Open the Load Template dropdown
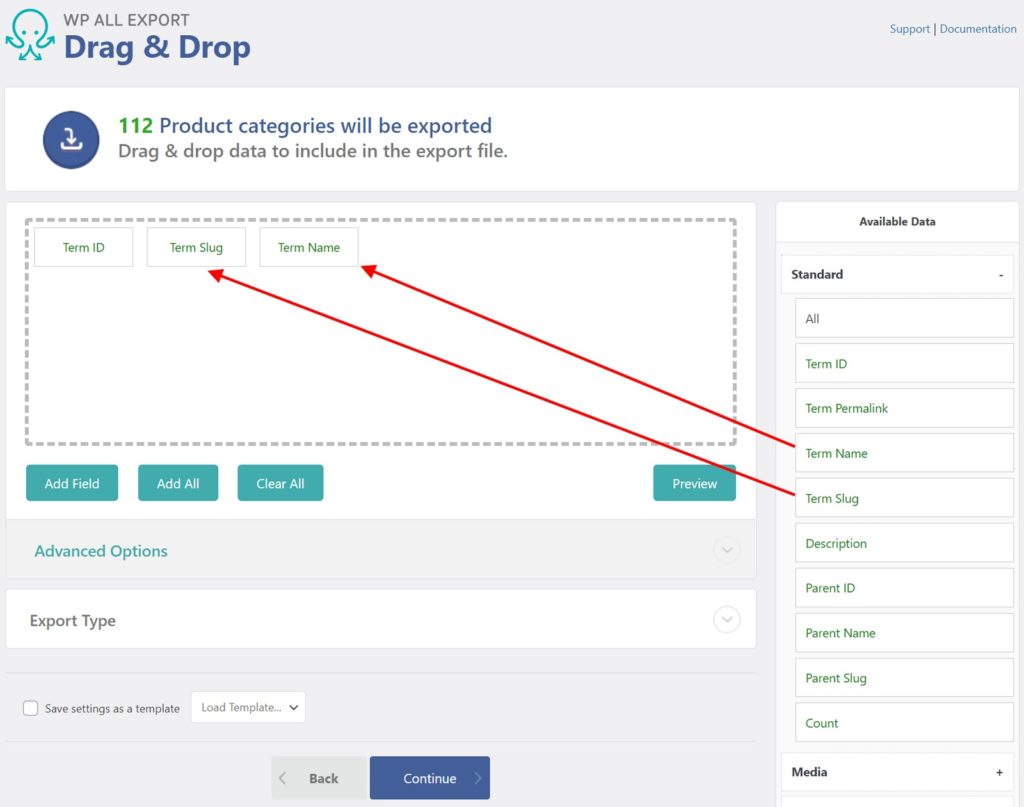The height and width of the screenshot is (807, 1024). (248, 707)
